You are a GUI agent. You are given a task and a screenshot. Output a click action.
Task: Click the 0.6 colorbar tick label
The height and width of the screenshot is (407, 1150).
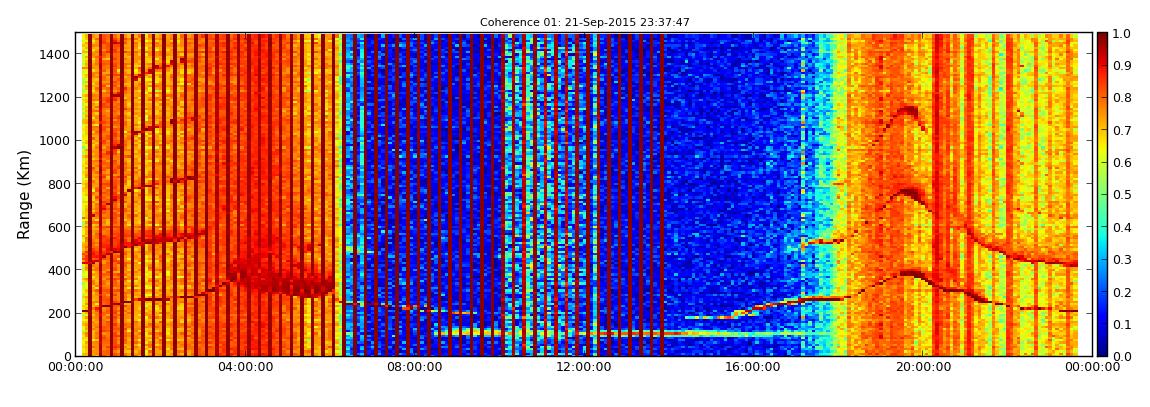tap(1124, 163)
